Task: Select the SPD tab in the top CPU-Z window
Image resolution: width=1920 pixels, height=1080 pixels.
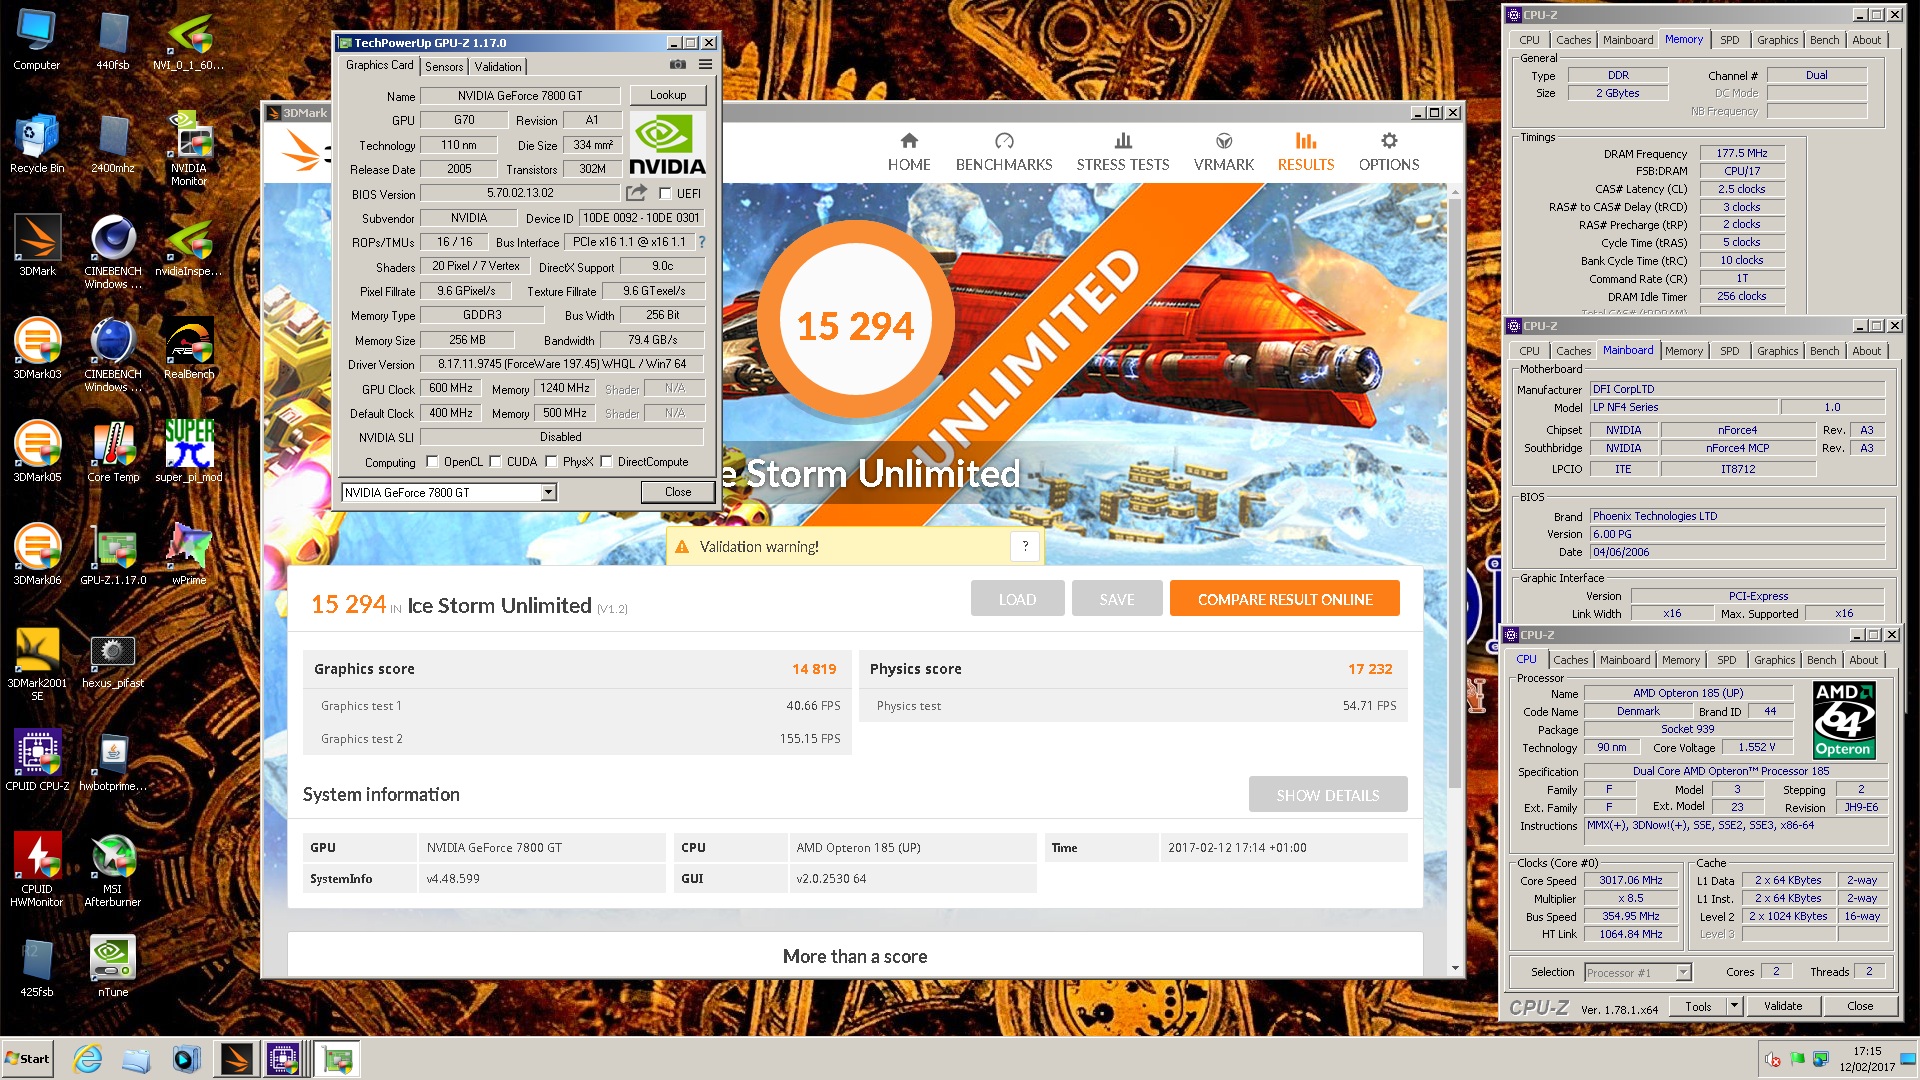Action: pyautogui.click(x=1730, y=40)
